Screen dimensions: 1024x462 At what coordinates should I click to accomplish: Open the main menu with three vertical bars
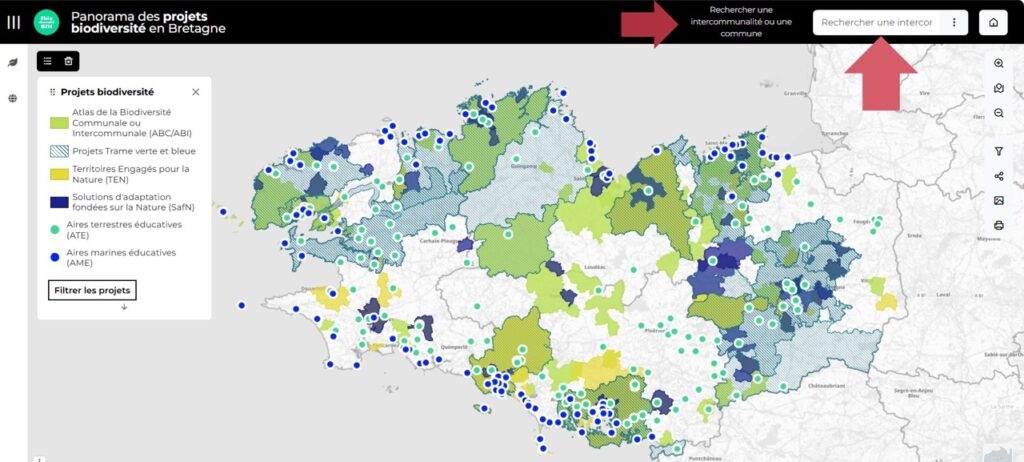[14, 22]
